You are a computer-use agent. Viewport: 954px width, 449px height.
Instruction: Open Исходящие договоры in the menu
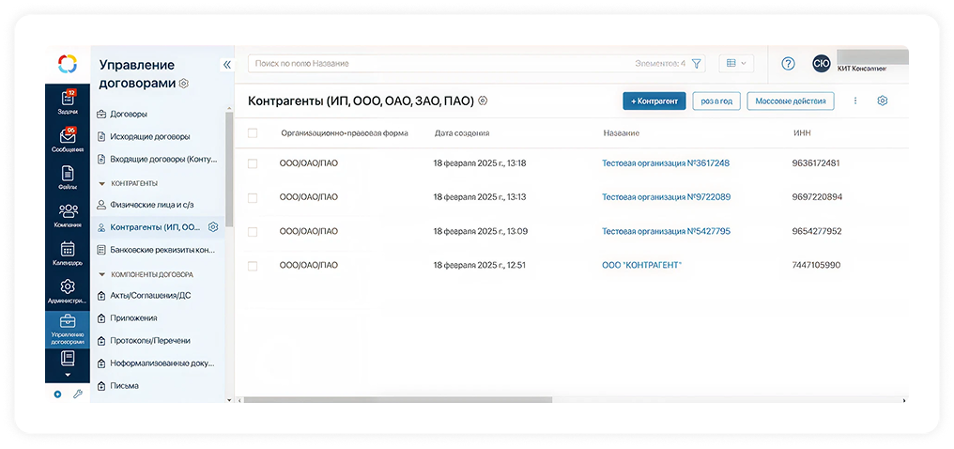click(x=149, y=136)
